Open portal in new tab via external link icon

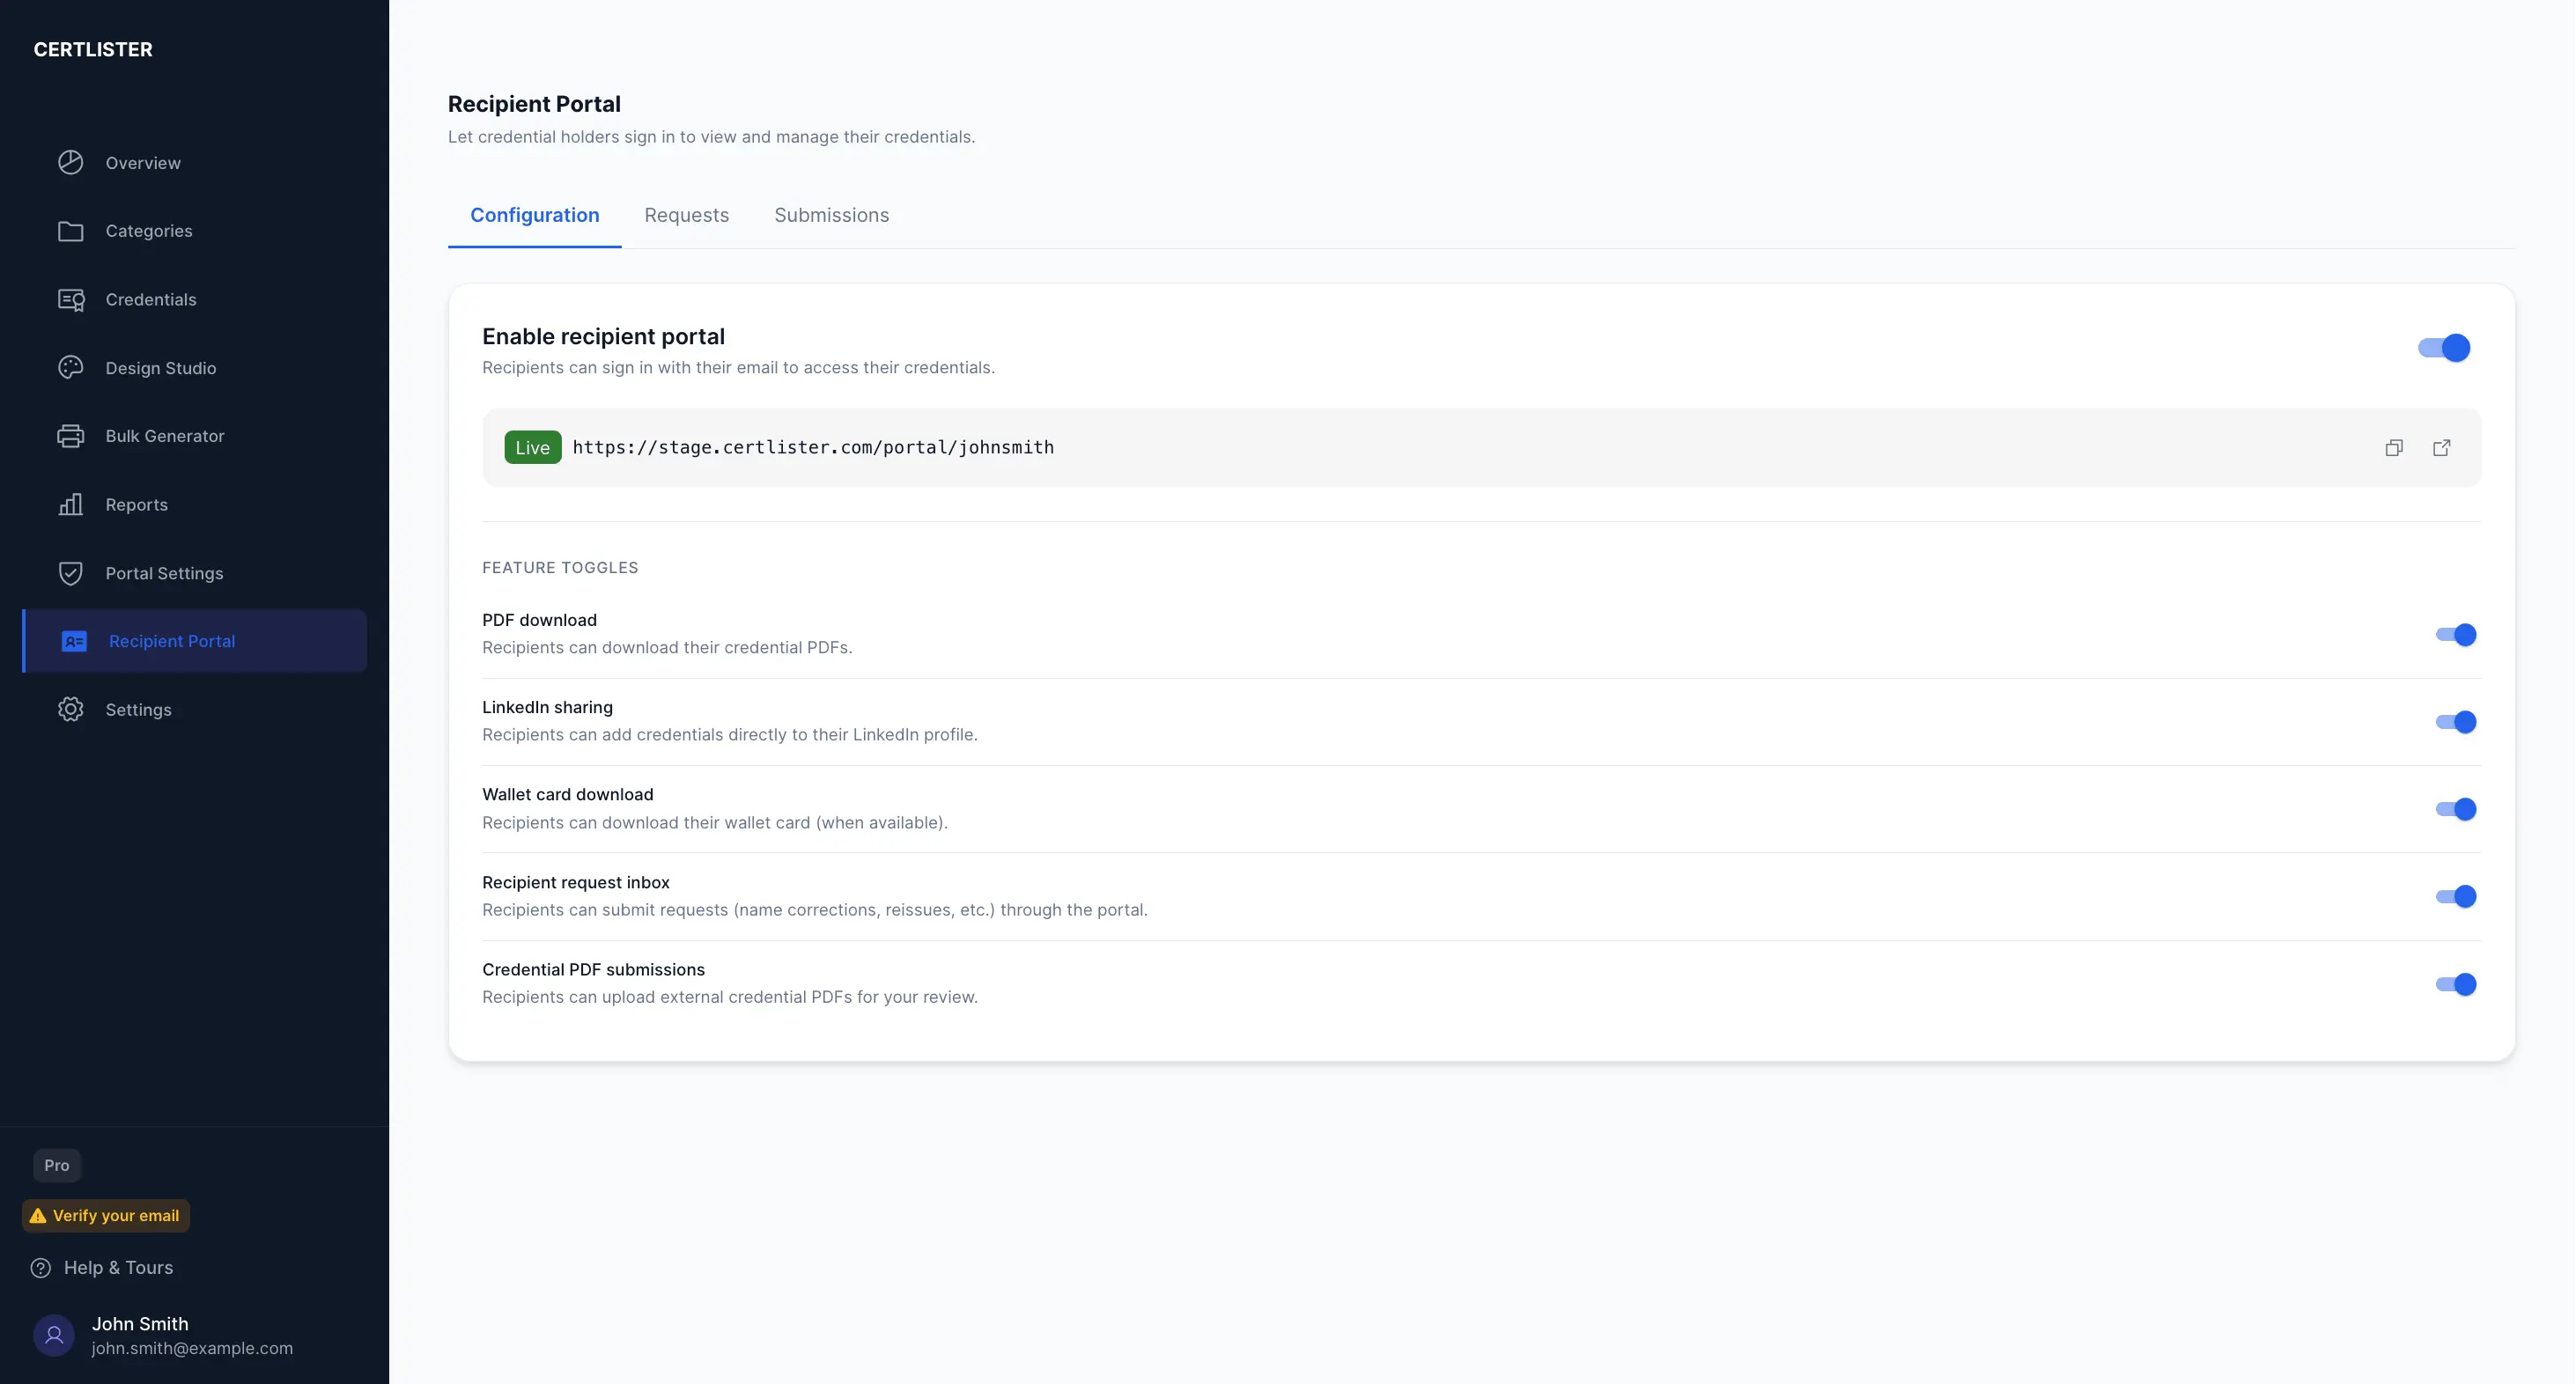click(2441, 447)
